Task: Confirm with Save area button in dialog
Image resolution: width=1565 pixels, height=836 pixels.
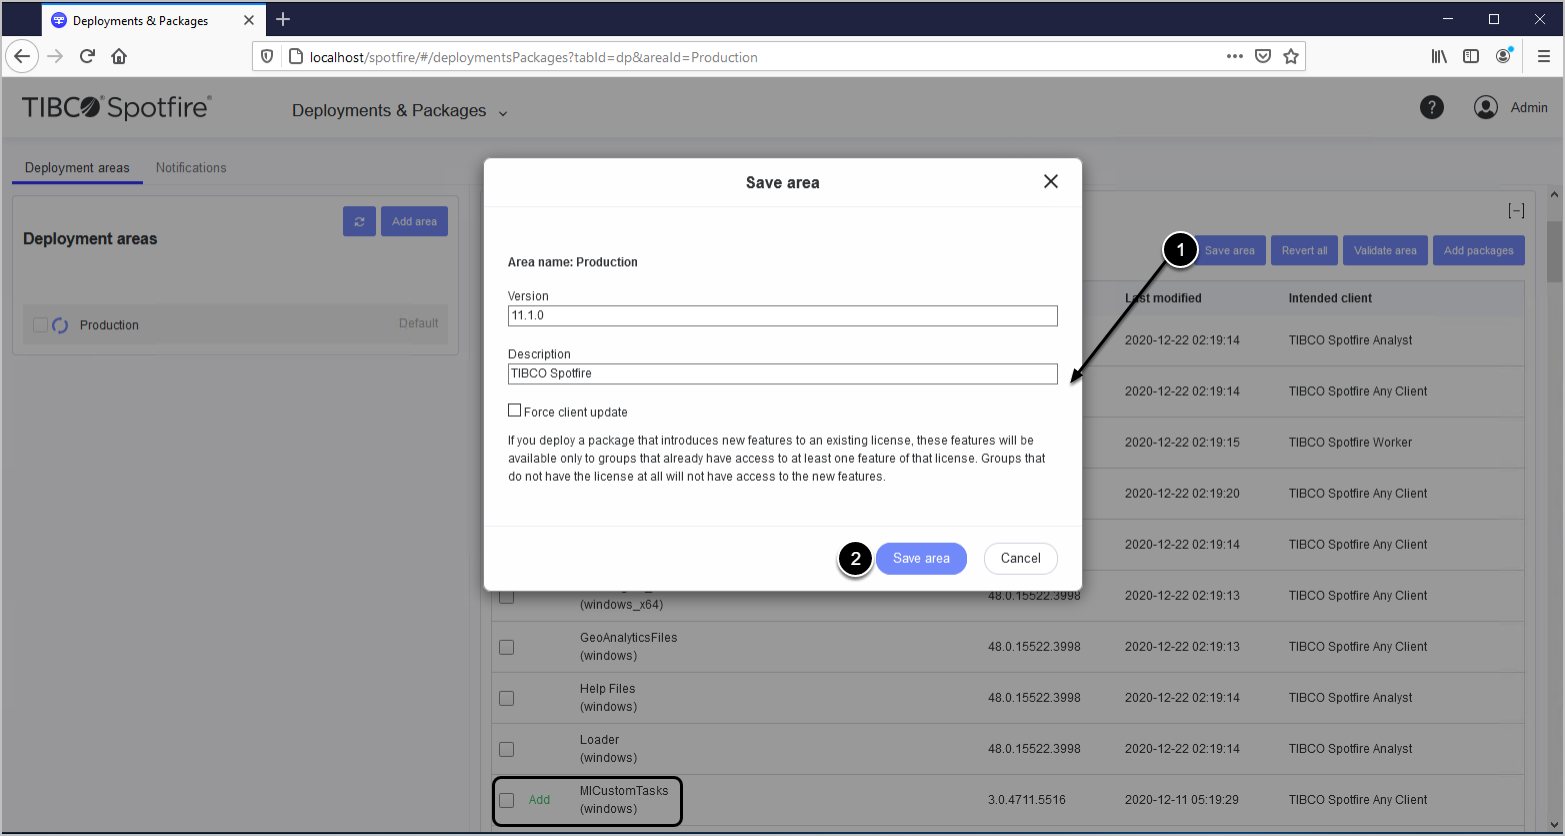Action: coord(920,558)
